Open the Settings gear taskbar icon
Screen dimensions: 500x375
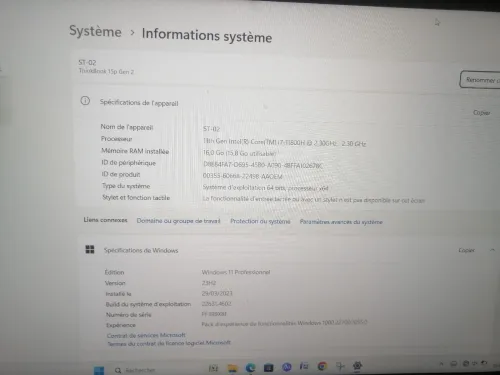pos(357,366)
